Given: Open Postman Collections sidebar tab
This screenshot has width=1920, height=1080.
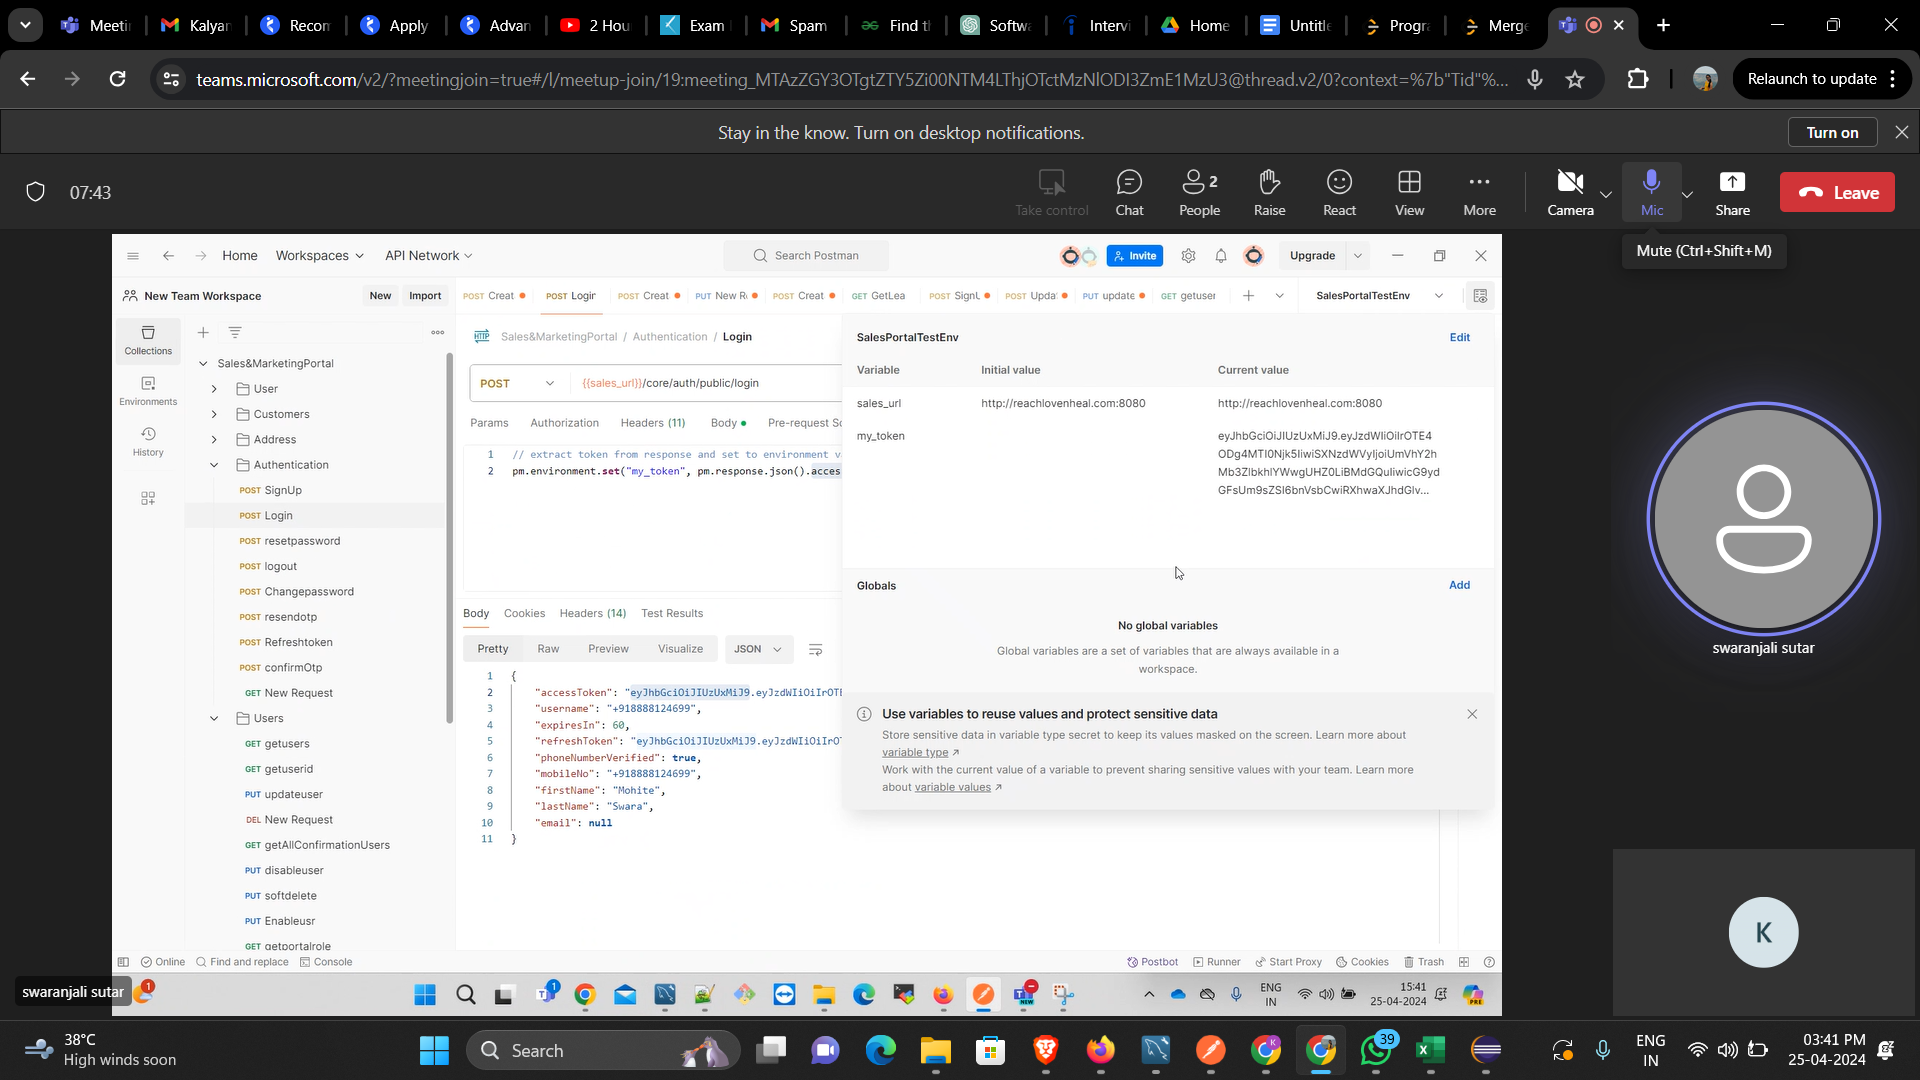Looking at the screenshot, I should pyautogui.click(x=148, y=341).
